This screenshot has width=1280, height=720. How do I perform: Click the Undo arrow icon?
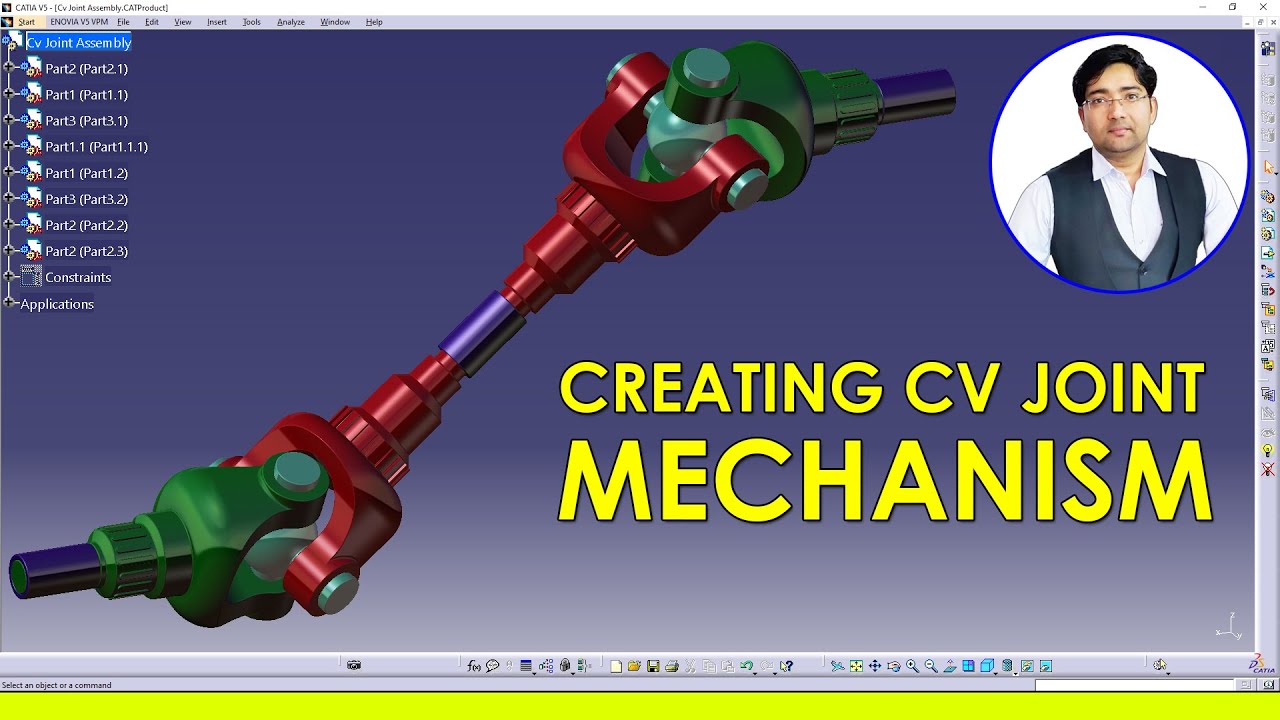point(746,666)
